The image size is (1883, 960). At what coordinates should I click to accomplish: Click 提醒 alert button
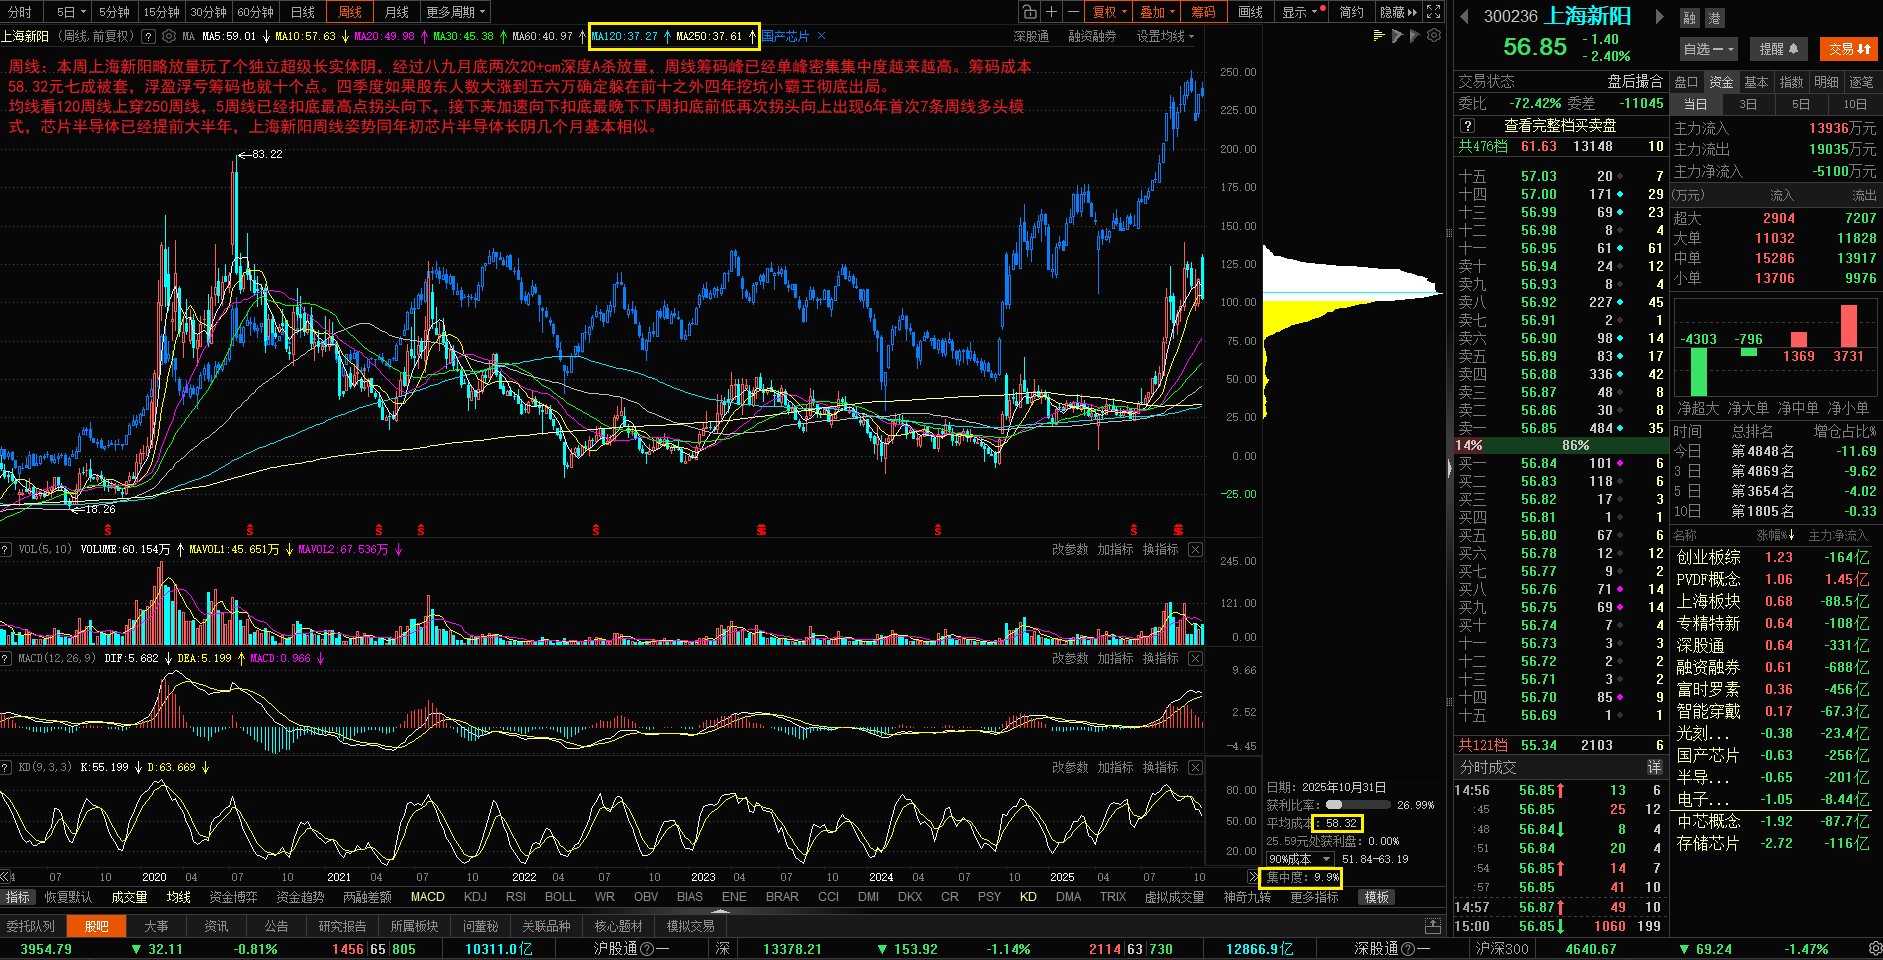(1778, 48)
